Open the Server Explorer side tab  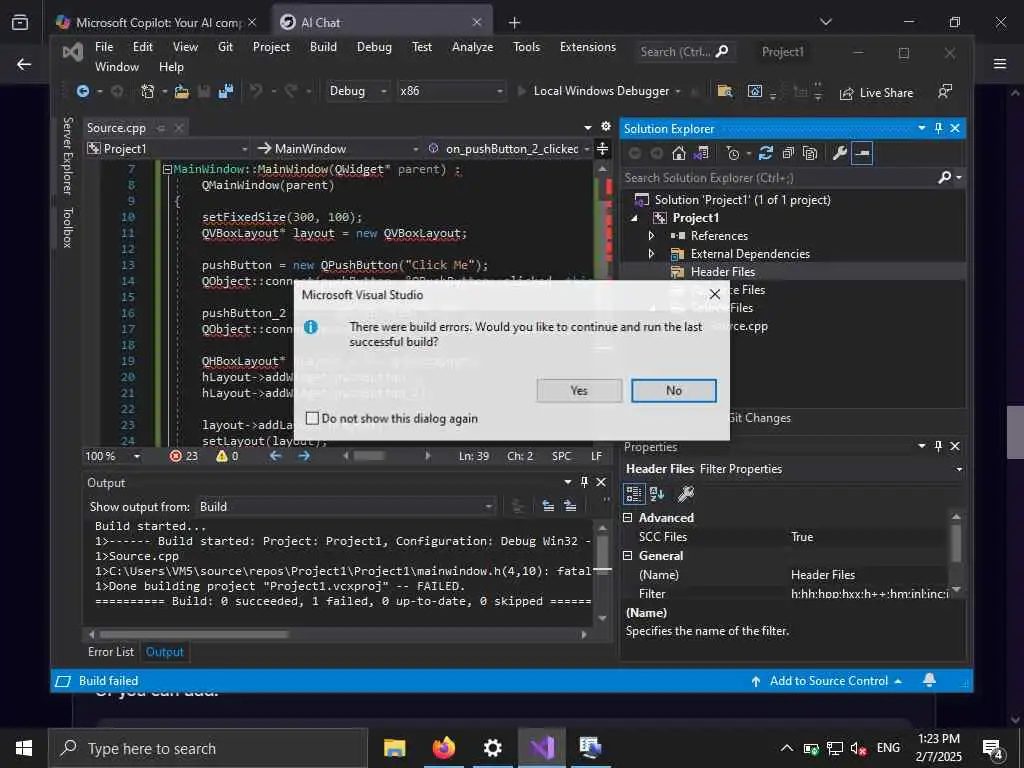coord(67,156)
